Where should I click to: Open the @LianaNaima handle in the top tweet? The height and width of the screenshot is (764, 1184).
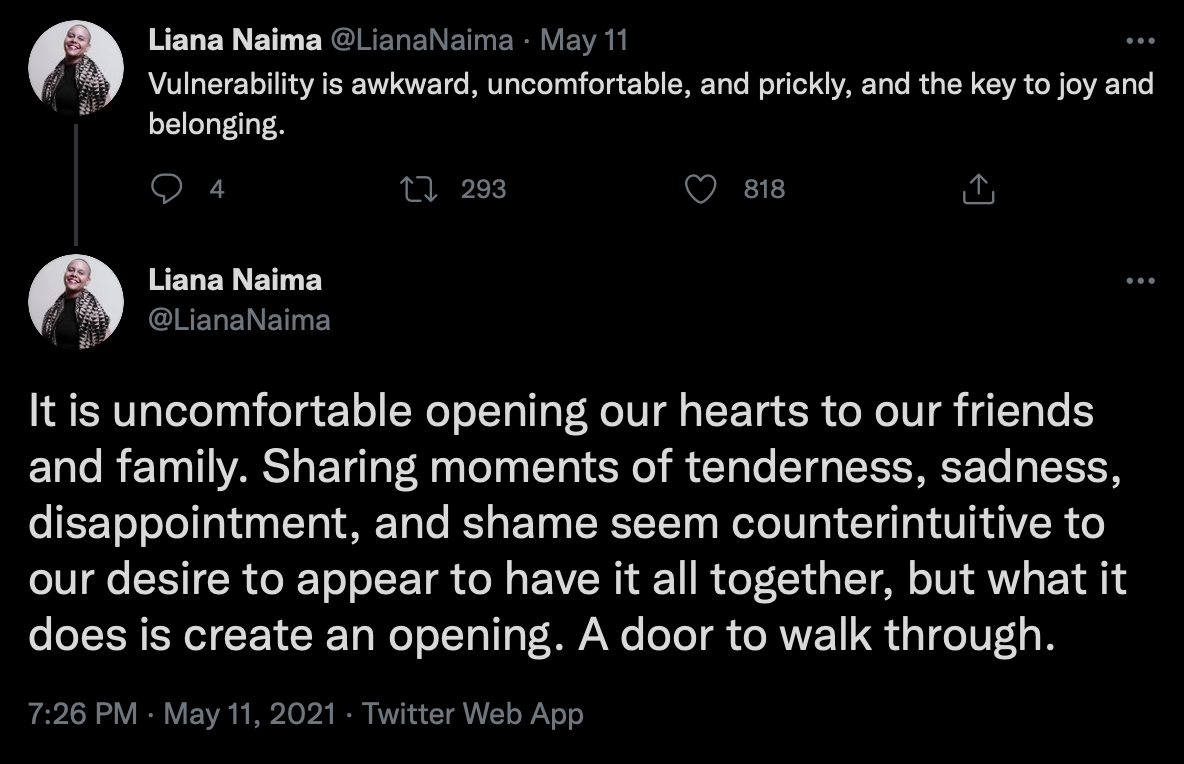(x=417, y=41)
